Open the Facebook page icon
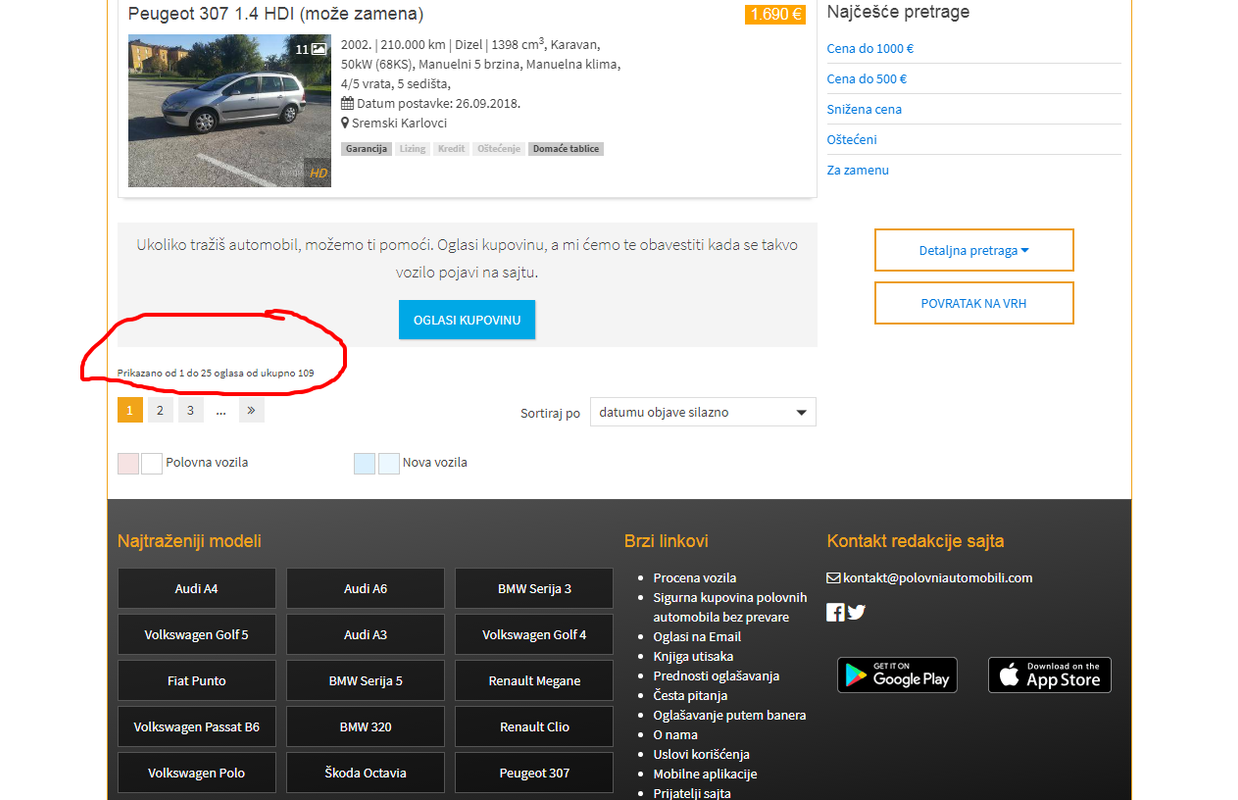This screenshot has height=800, width=1238. coord(835,612)
